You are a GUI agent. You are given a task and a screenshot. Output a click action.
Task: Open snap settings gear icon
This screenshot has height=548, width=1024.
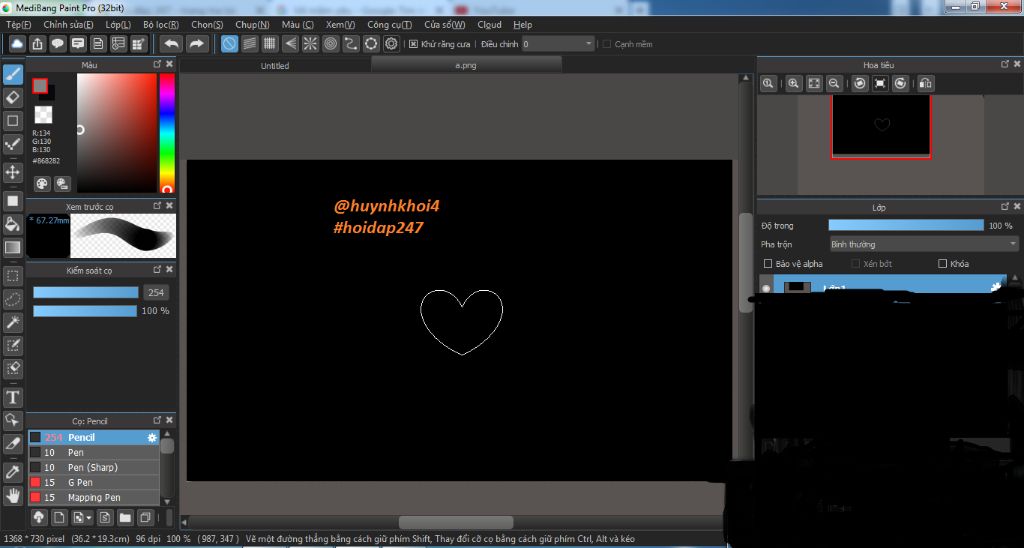(x=391, y=44)
